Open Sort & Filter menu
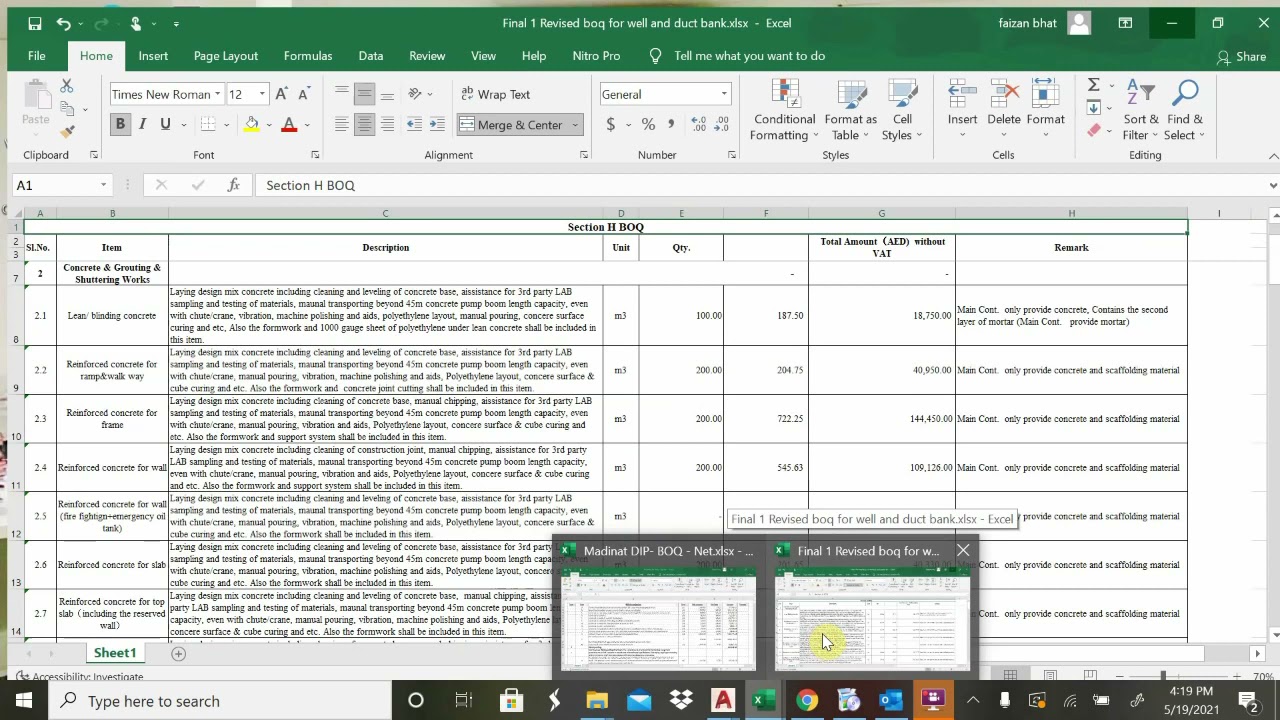The width and height of the screenshot is (1280, 720). point(1140,110)
